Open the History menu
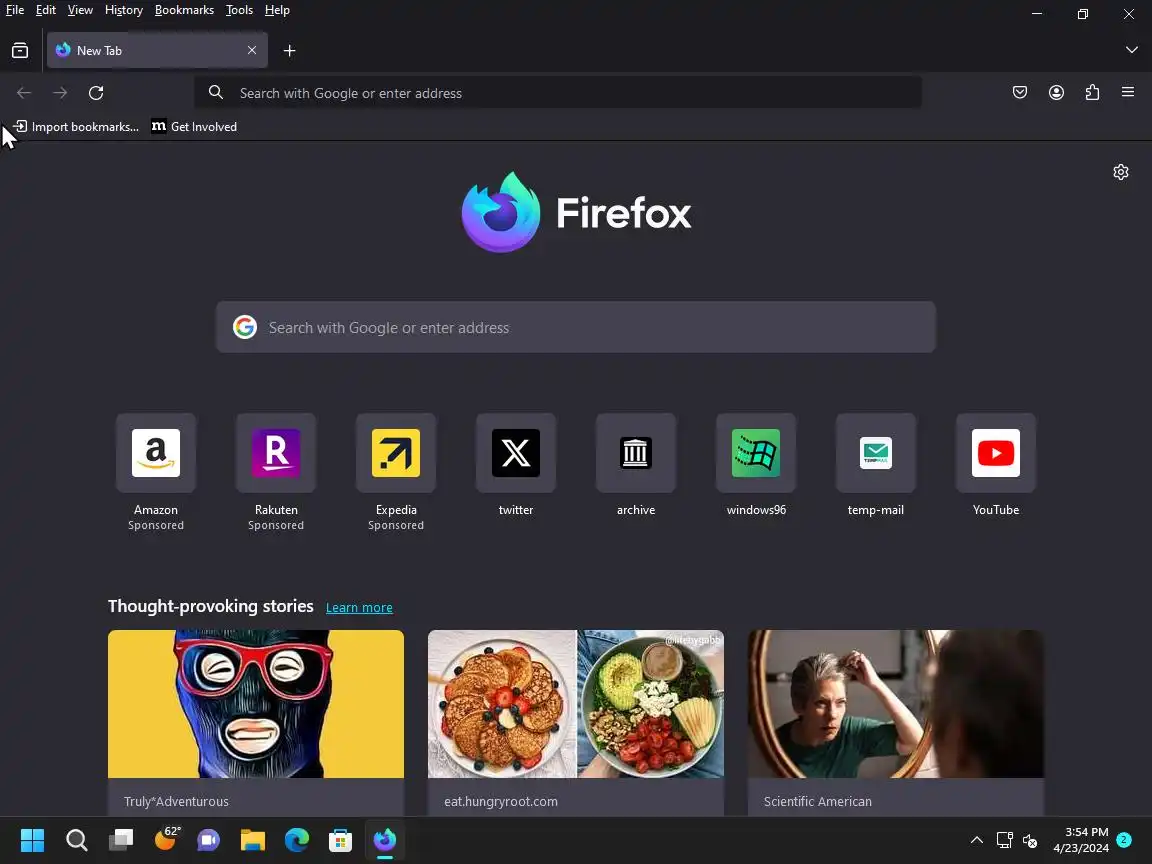 [x=123, y=10]
